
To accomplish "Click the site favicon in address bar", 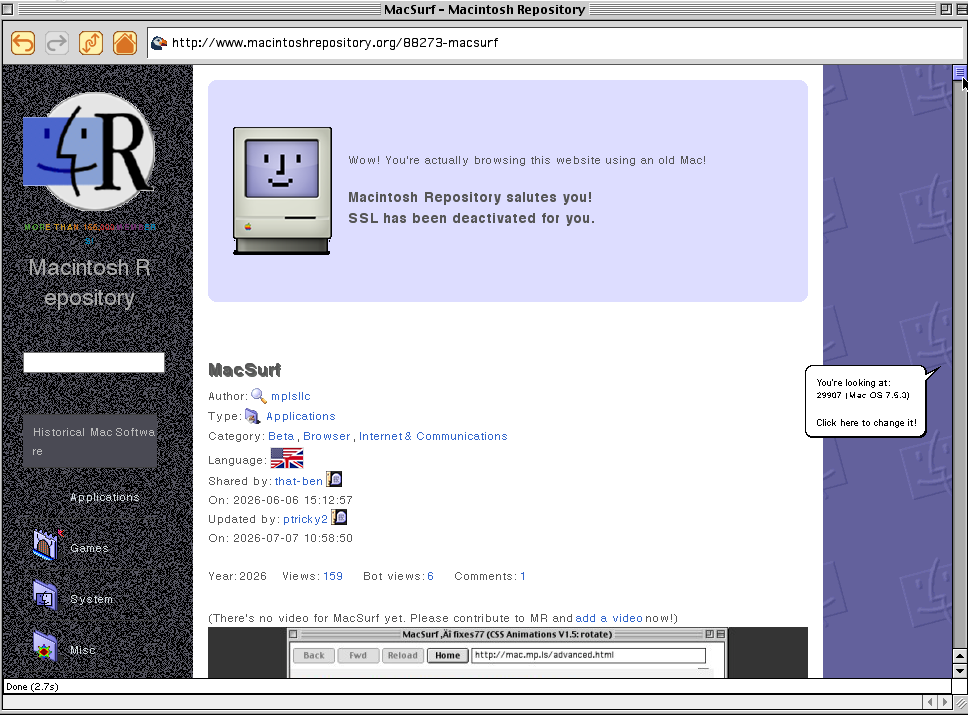I will point(159,43).
